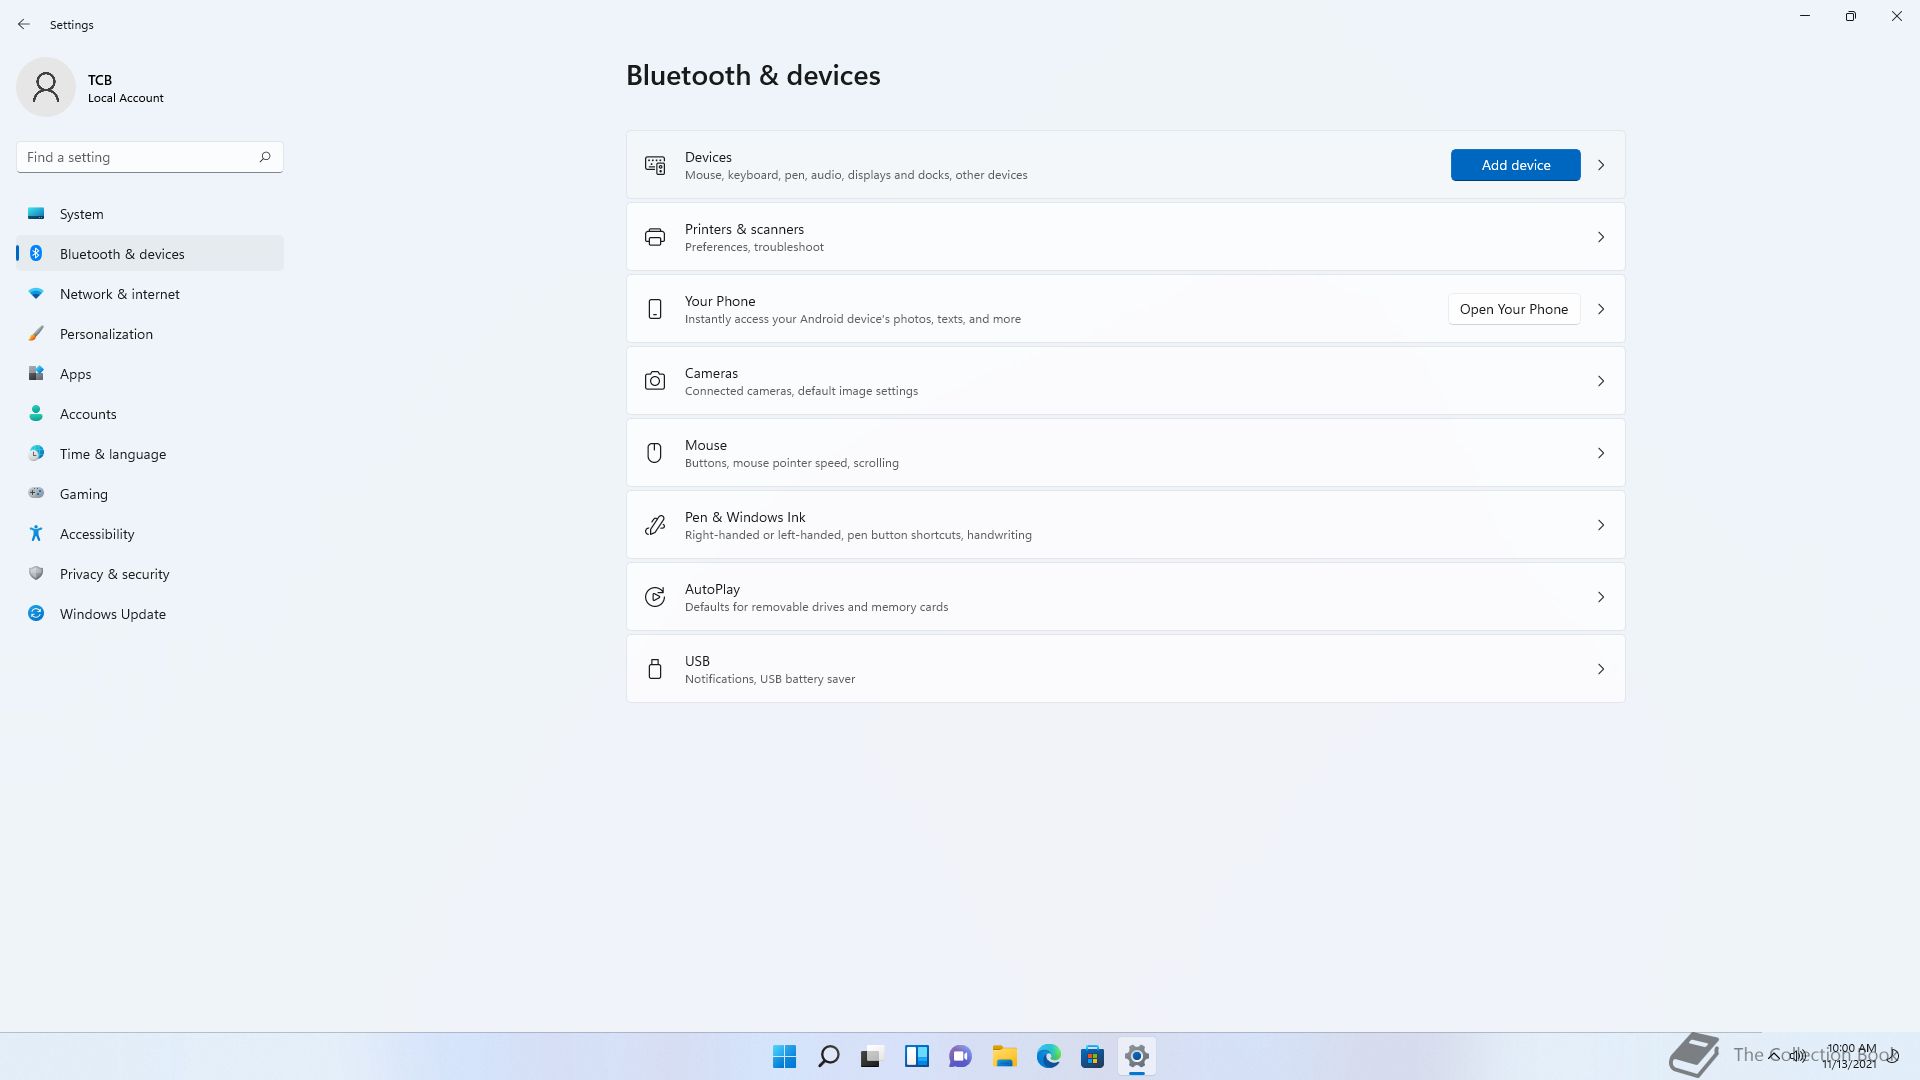Viewport: 1920px width, 1080px height.
Task: Click the USB drive icon
Action: 655,669
